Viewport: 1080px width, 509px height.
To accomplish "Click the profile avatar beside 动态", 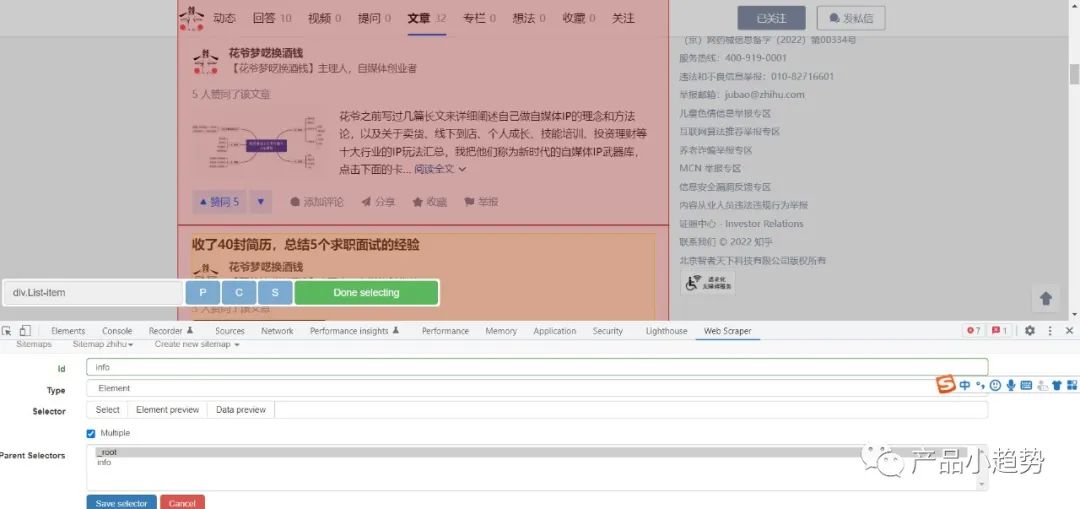I will tap(191, 18).
